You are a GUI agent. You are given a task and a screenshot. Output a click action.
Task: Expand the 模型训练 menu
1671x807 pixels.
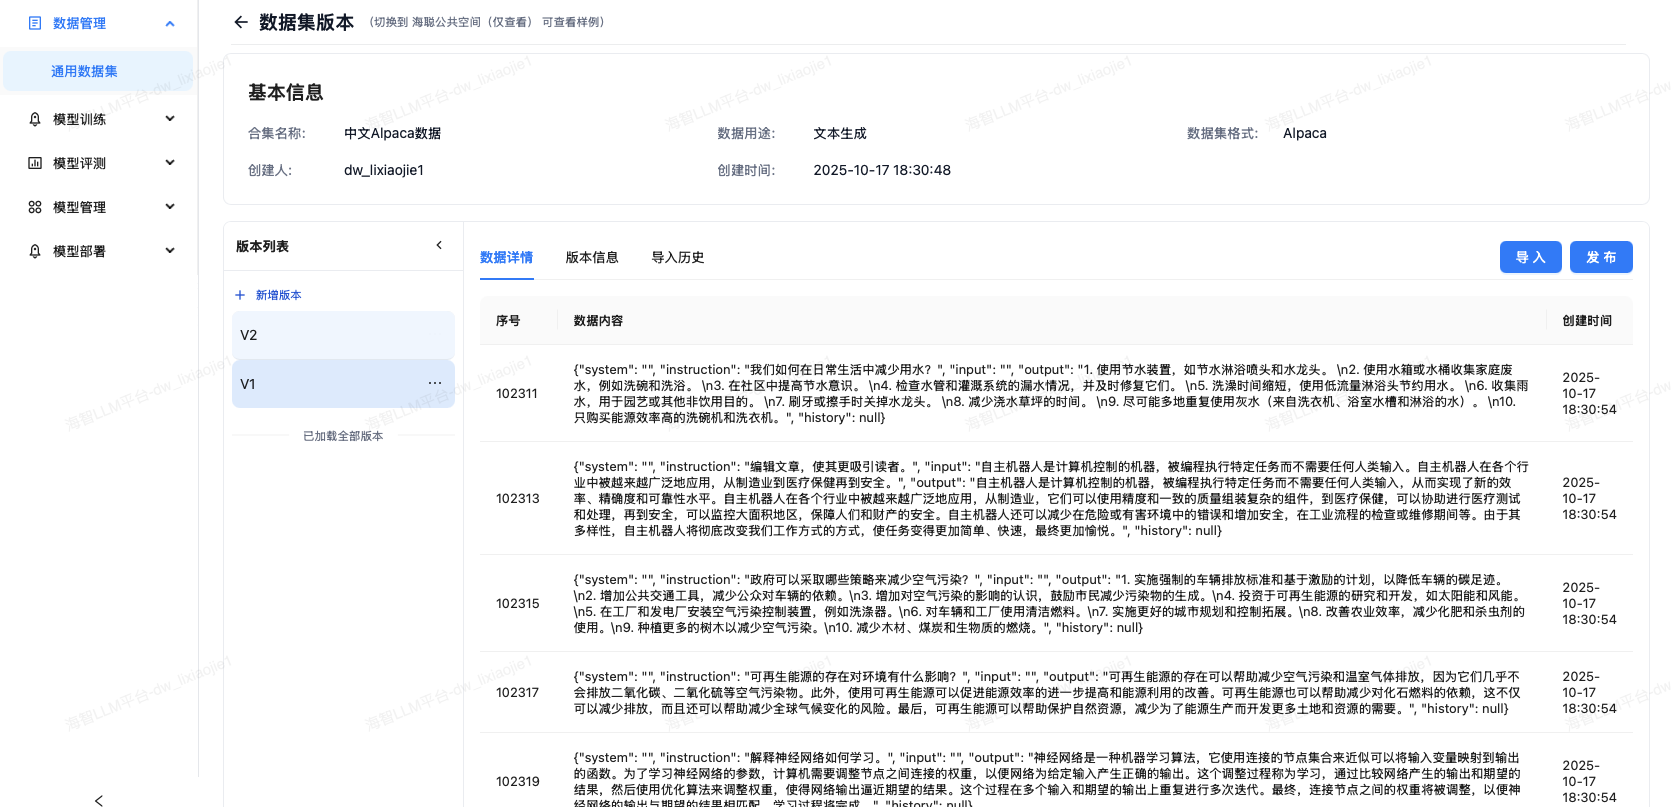tap(170, 119)
